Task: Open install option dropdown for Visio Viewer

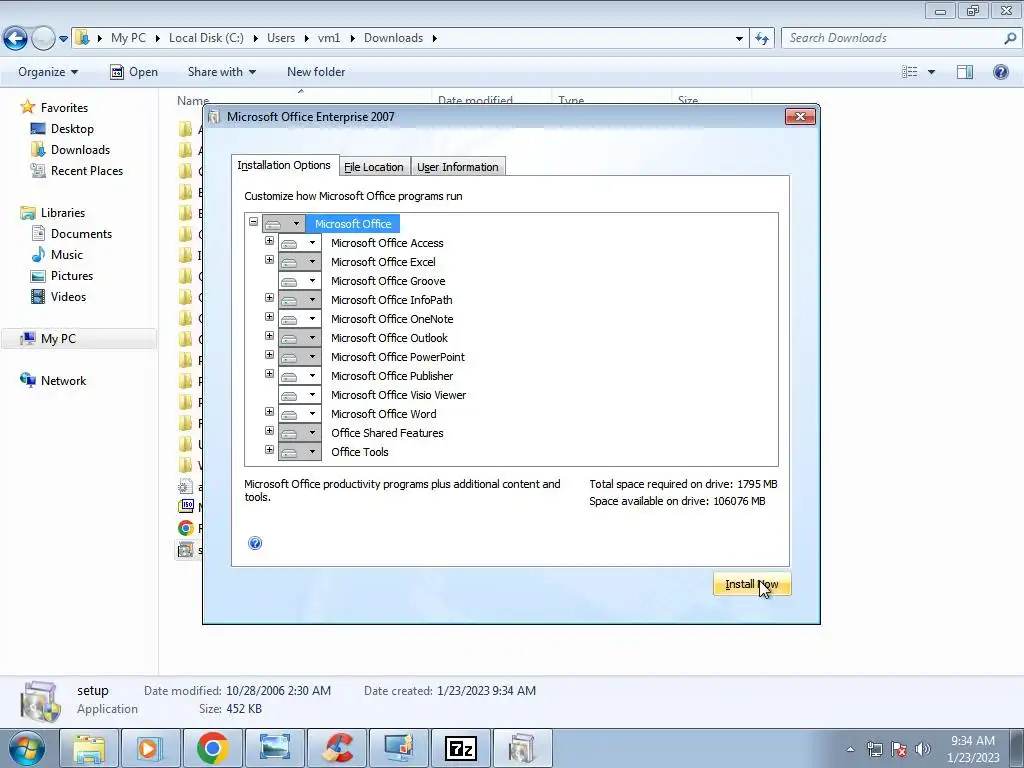Action: [x=300, y=394]
